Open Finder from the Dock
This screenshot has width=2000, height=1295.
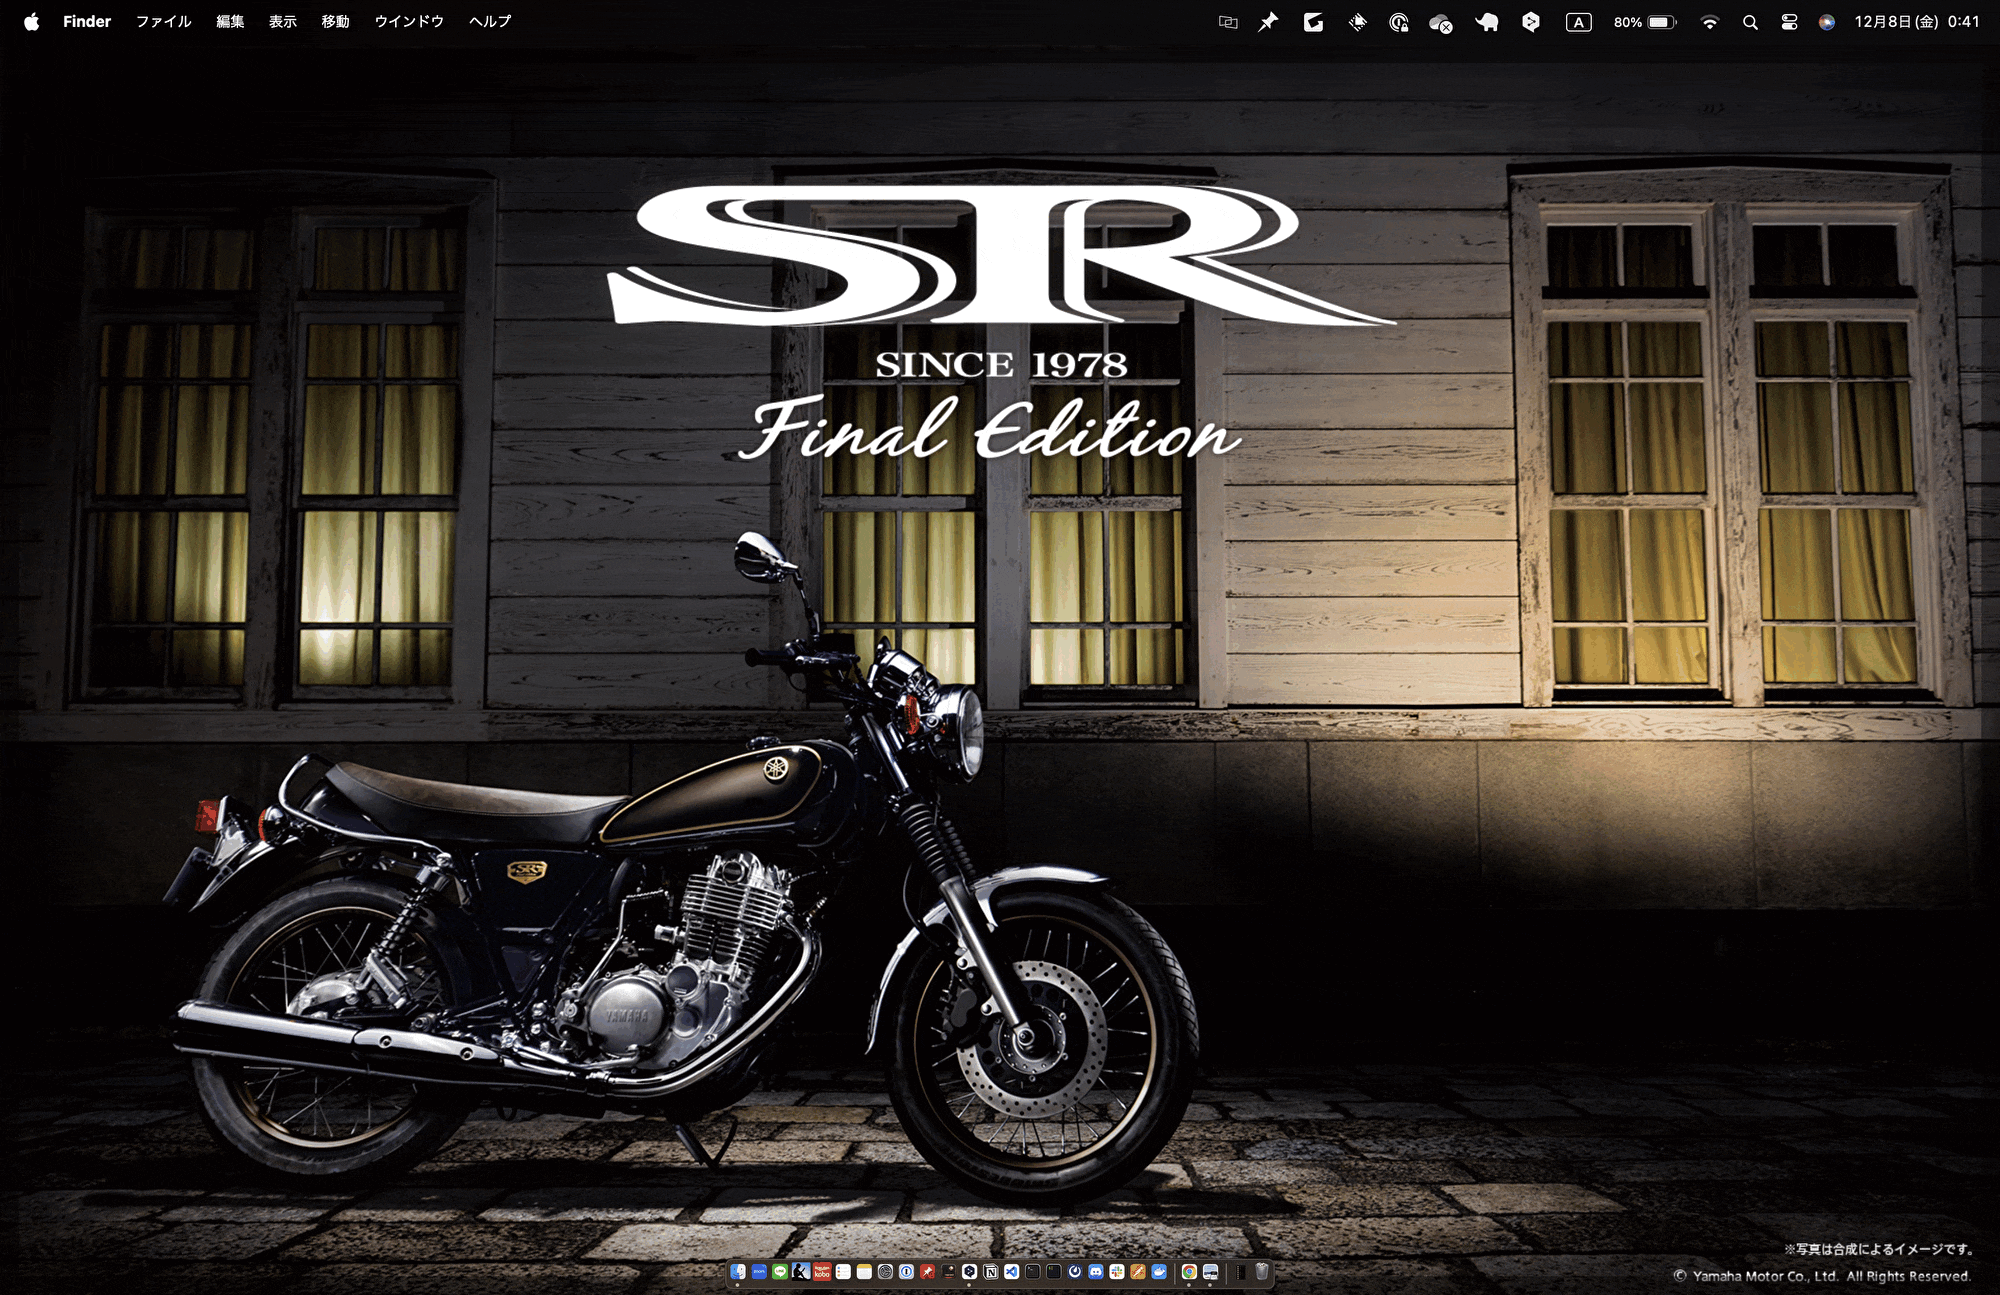tap(738, 1272)
